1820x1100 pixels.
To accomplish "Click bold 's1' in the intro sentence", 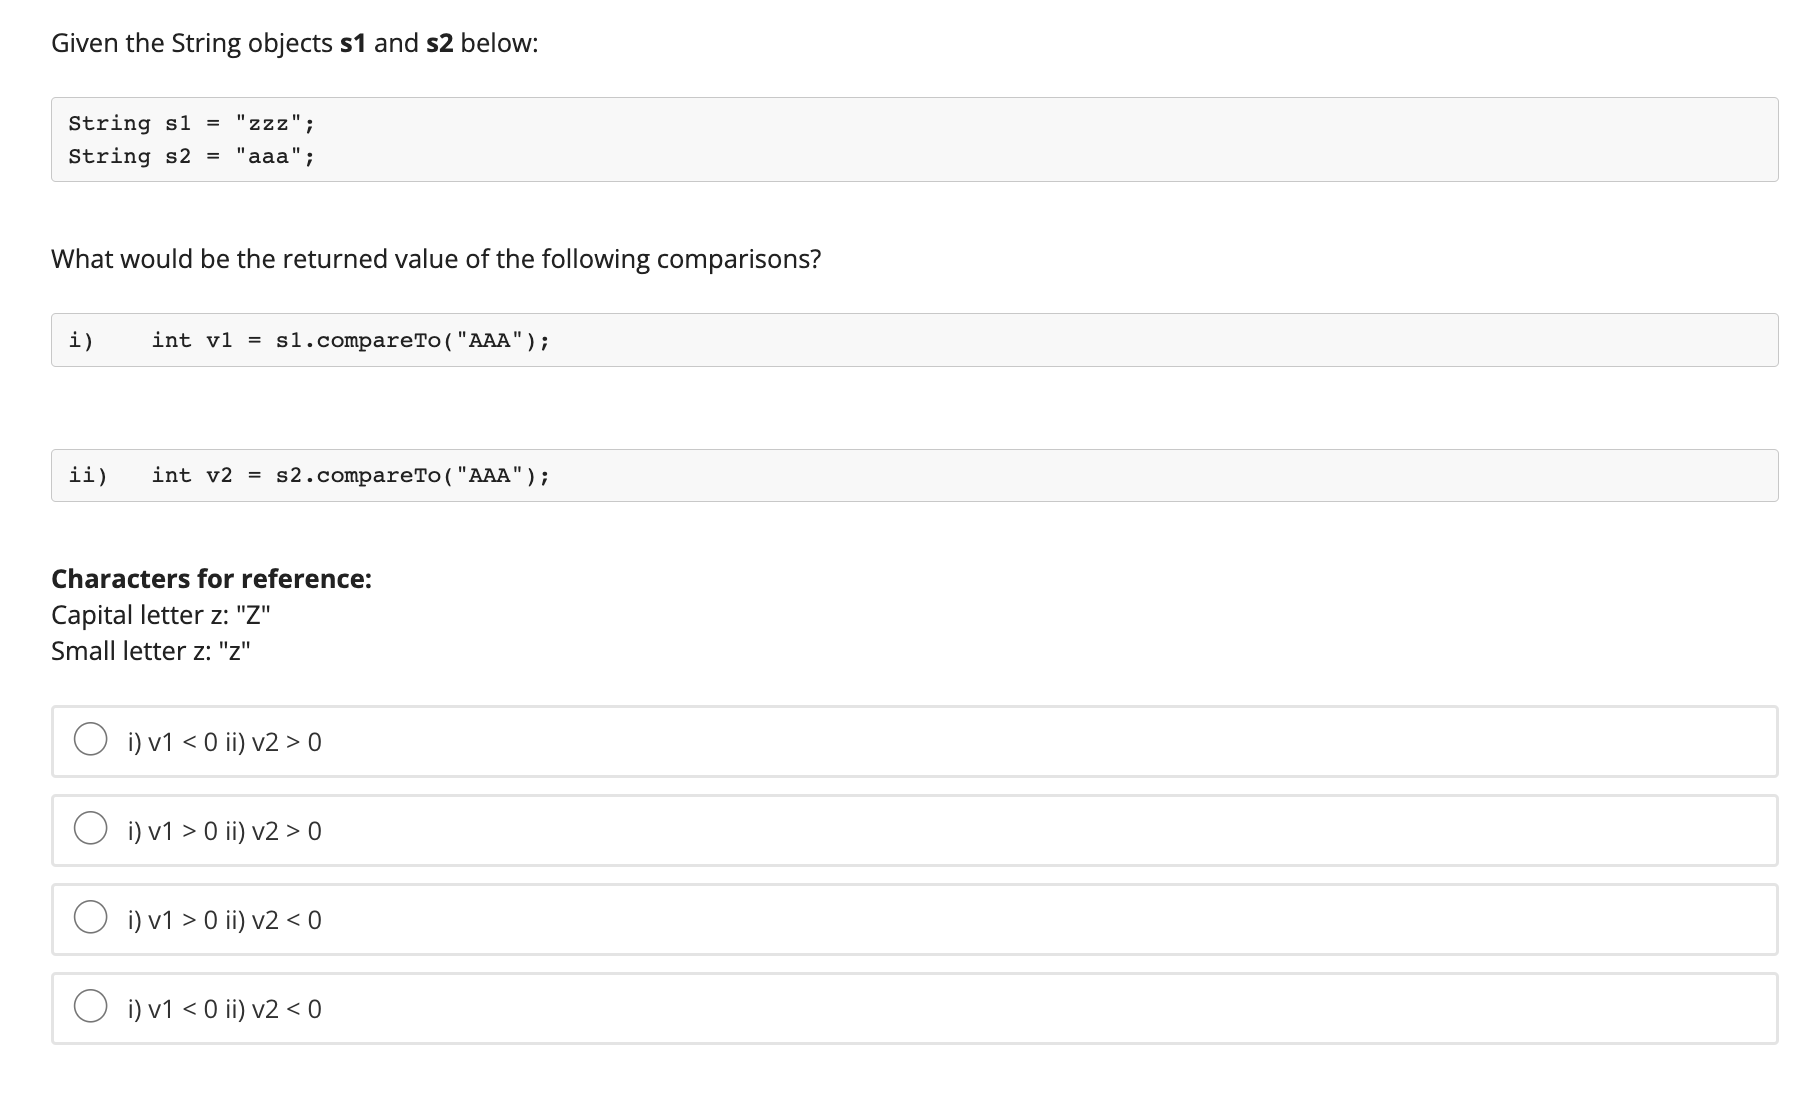I will pyautogui.click(x=353, y=43).
